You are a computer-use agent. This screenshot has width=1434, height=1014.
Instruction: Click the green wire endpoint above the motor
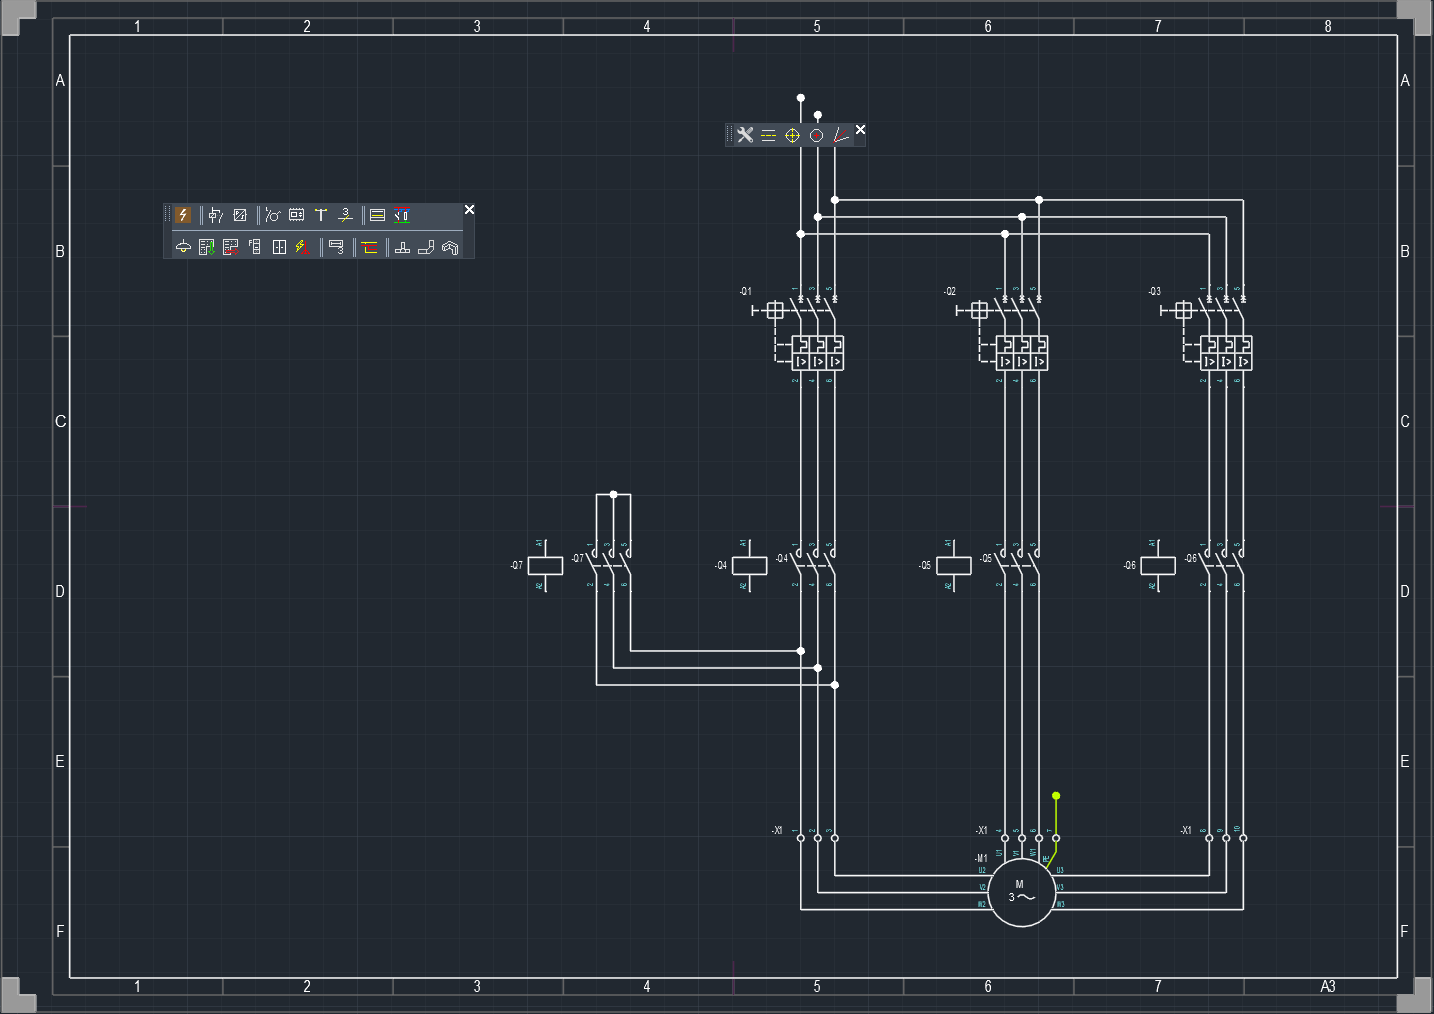click(1056, 796)
